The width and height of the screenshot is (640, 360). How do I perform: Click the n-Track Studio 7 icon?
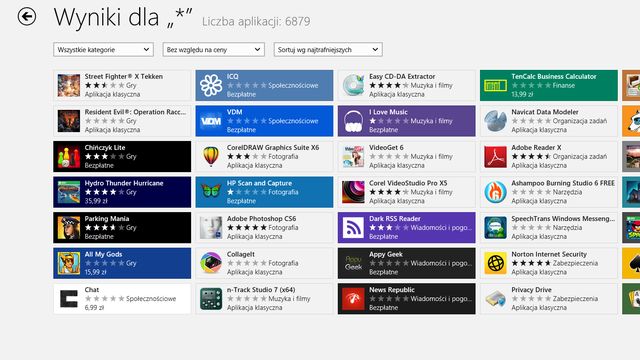[x=211, y=298]
